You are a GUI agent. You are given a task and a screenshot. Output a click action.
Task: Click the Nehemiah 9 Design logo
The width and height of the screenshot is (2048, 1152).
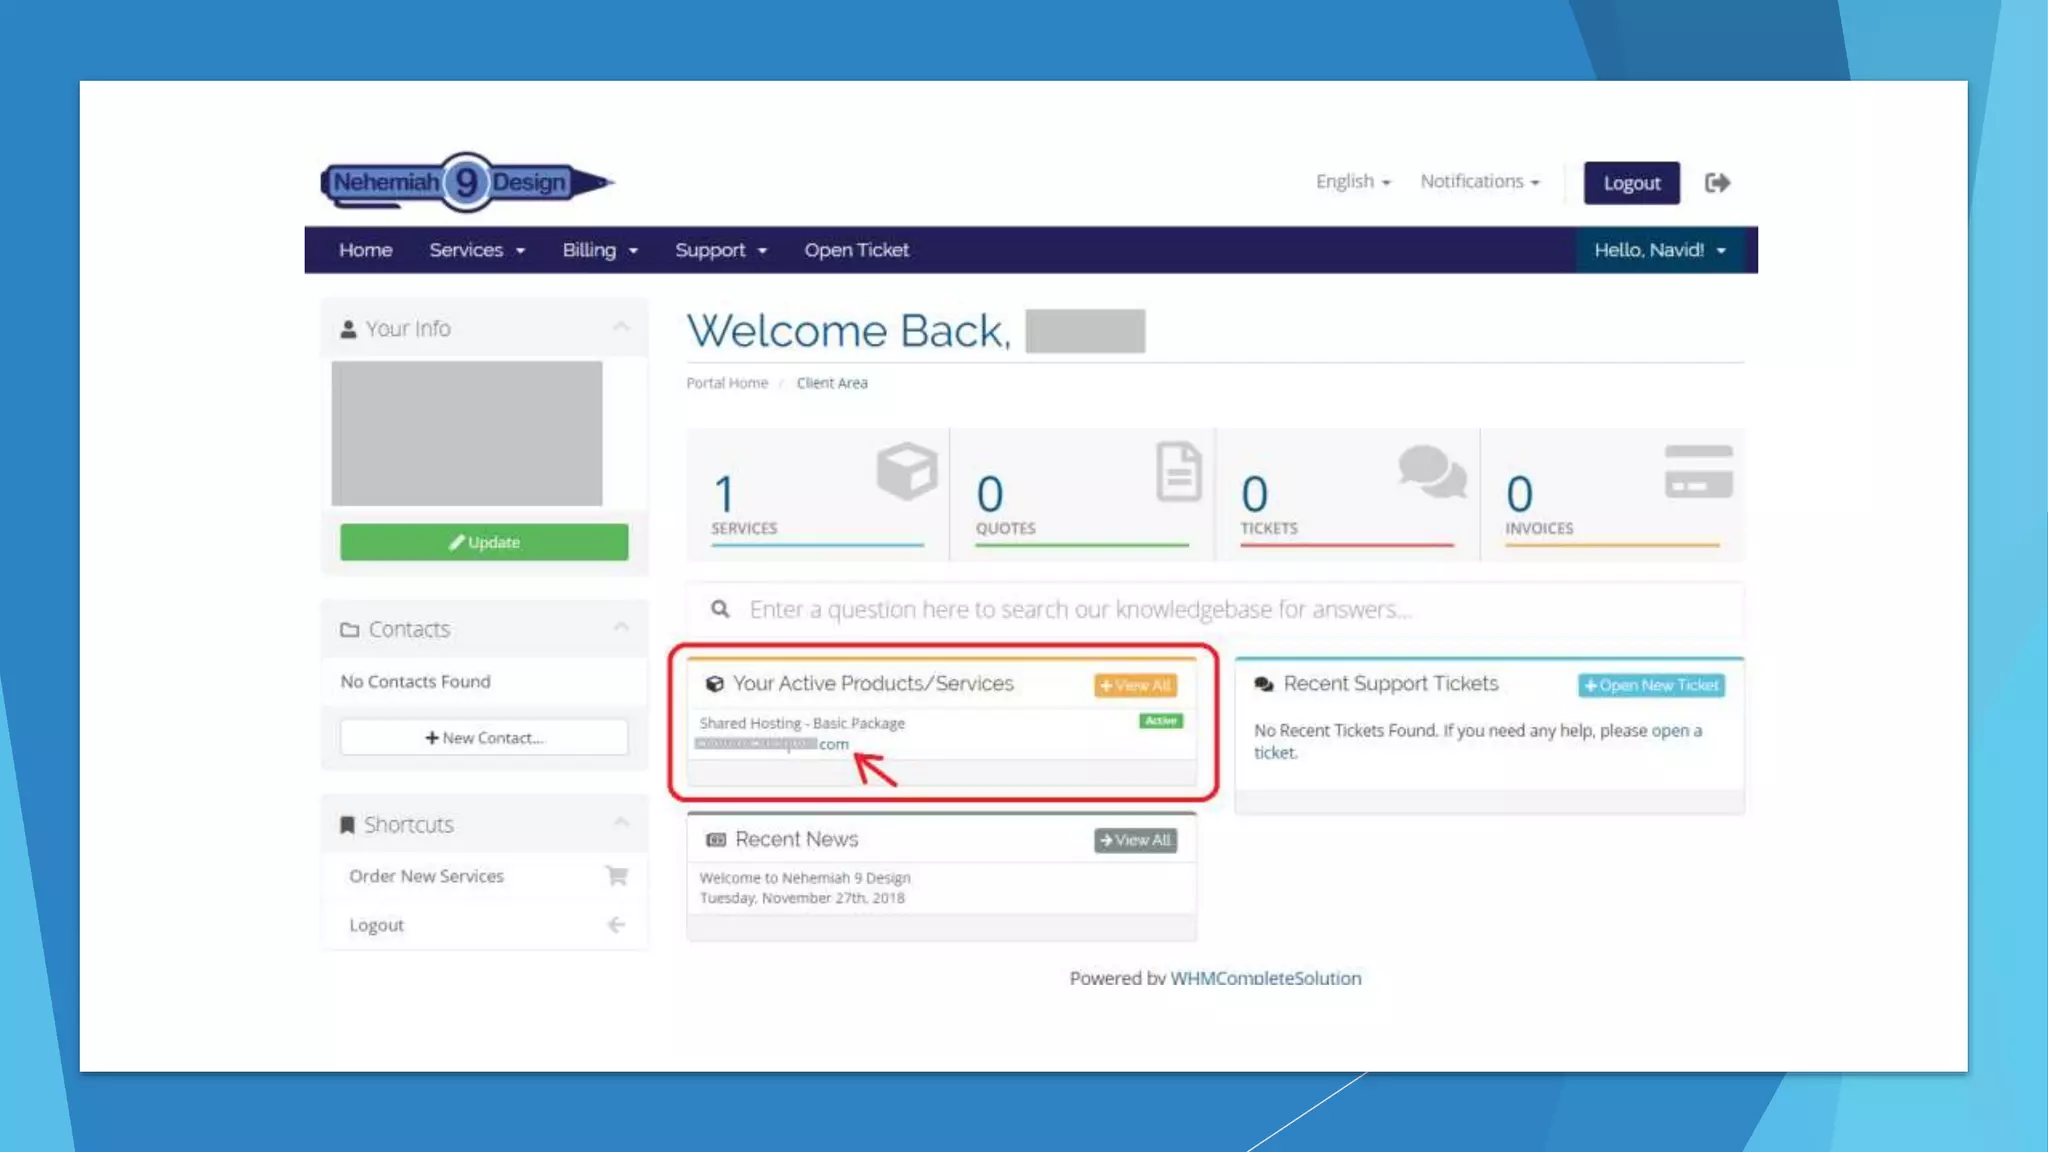[x=466, y=182]
